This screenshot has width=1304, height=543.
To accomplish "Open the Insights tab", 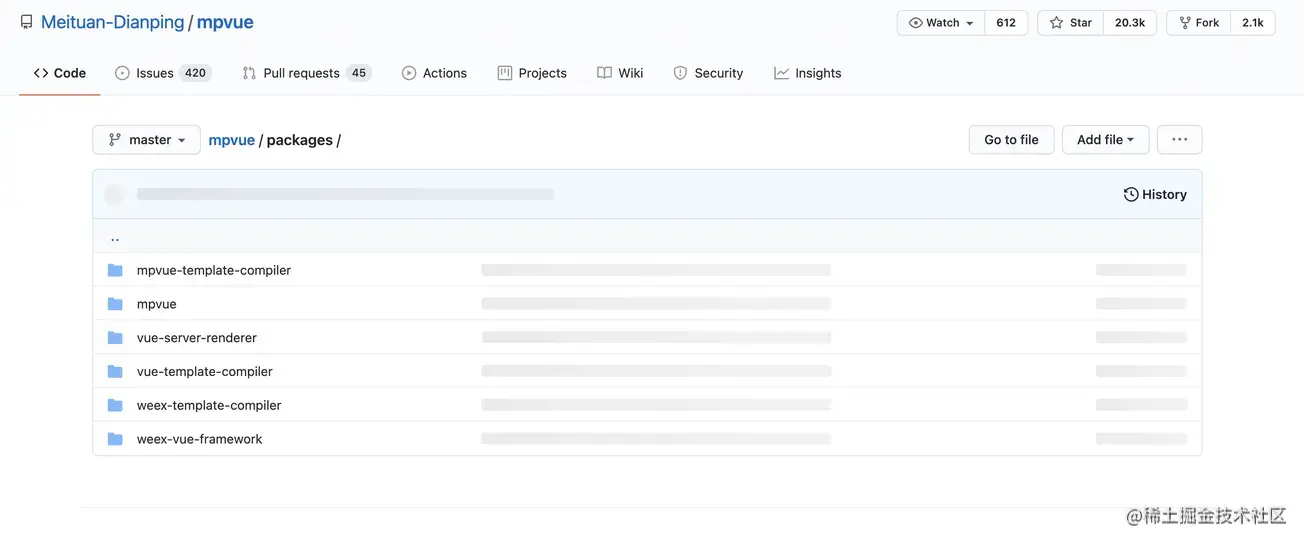I will pos(808,73).
